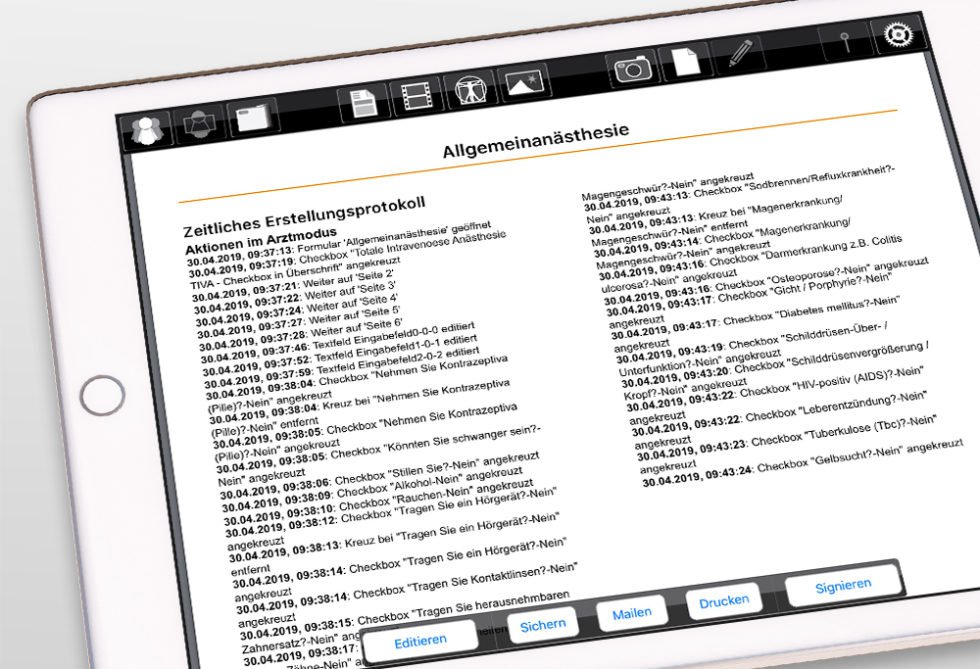This screenshot has width=980, height=669.
Task: Click the Allgemeinanästhesie document title
Action: point(535,140)
